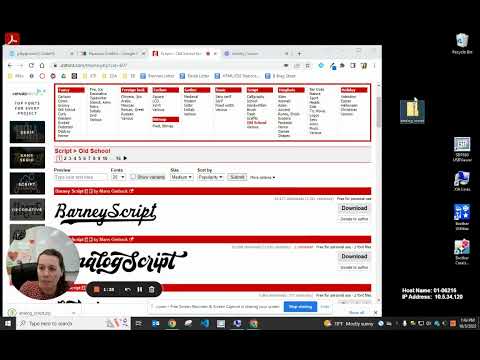
Task: Open the Barney Script title link
Action: [69, 191]
